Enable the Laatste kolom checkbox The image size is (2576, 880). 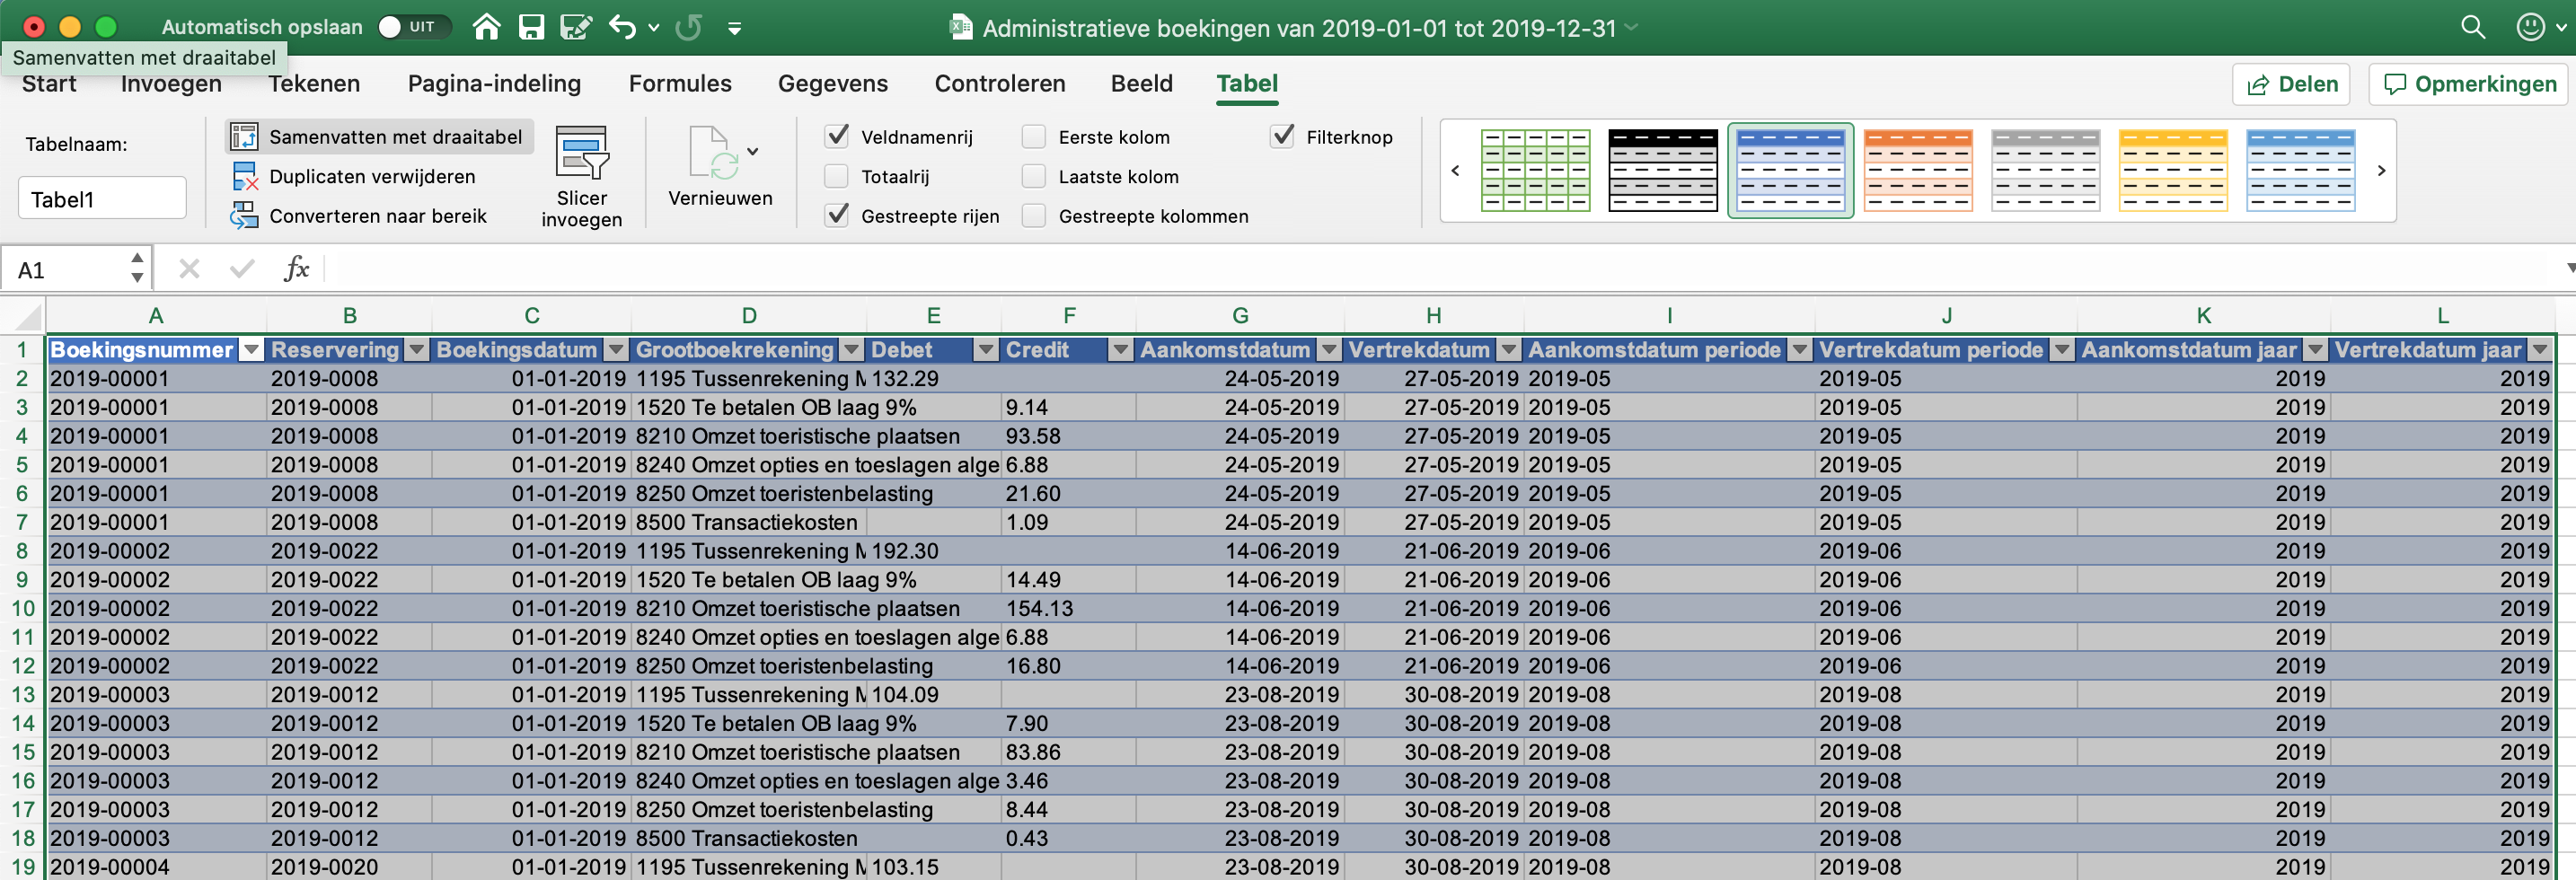[x=1034, y=176]
